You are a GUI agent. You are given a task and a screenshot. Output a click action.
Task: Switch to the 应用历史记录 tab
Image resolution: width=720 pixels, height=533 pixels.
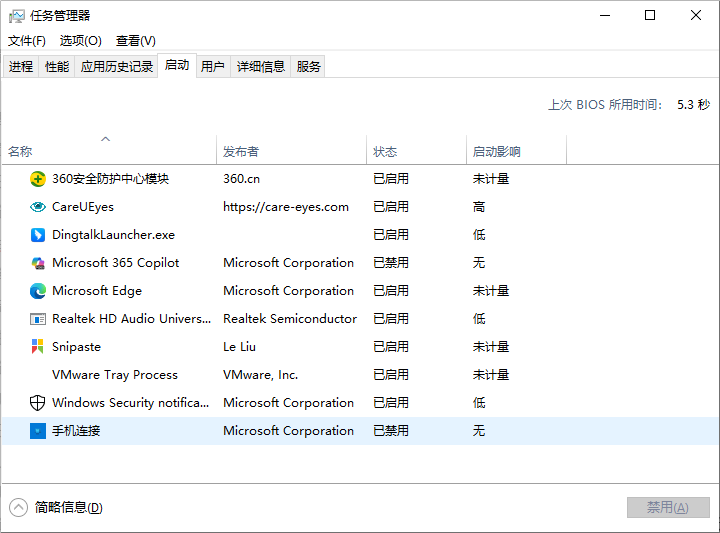117,67
